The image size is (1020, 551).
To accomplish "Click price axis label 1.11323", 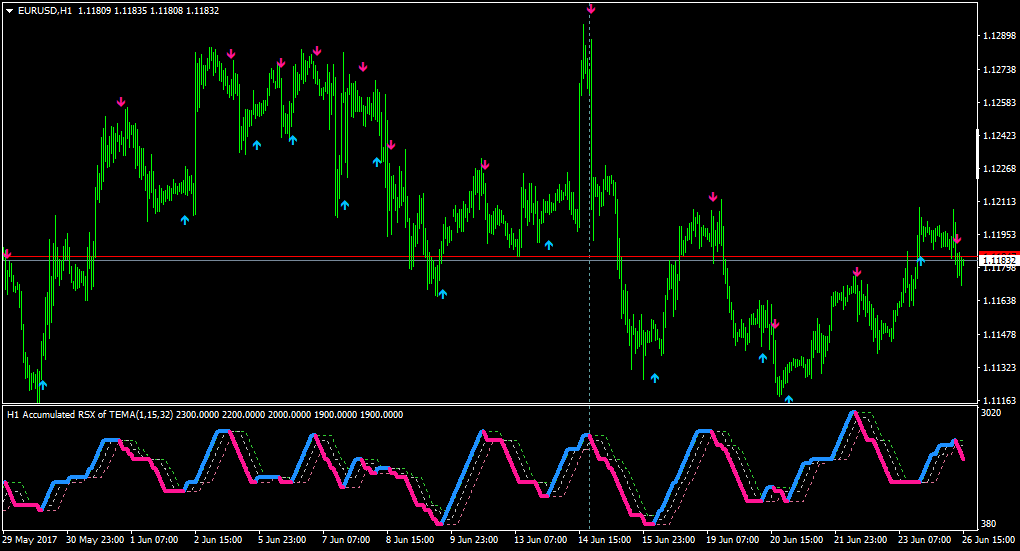I will coord(999,368).
